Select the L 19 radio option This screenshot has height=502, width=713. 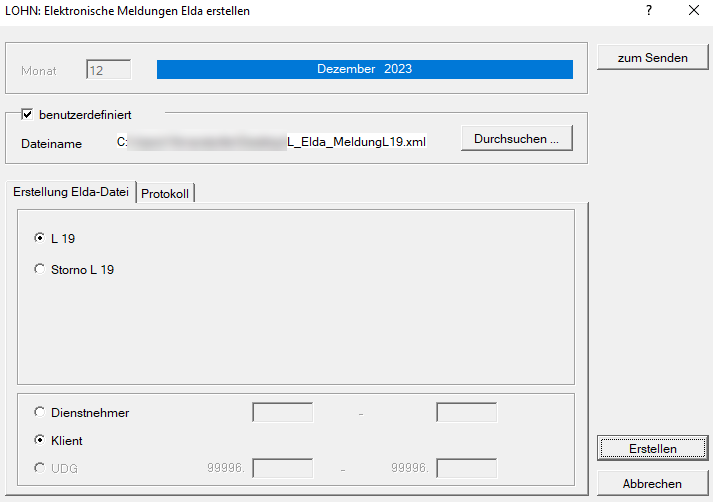point(40,239)
